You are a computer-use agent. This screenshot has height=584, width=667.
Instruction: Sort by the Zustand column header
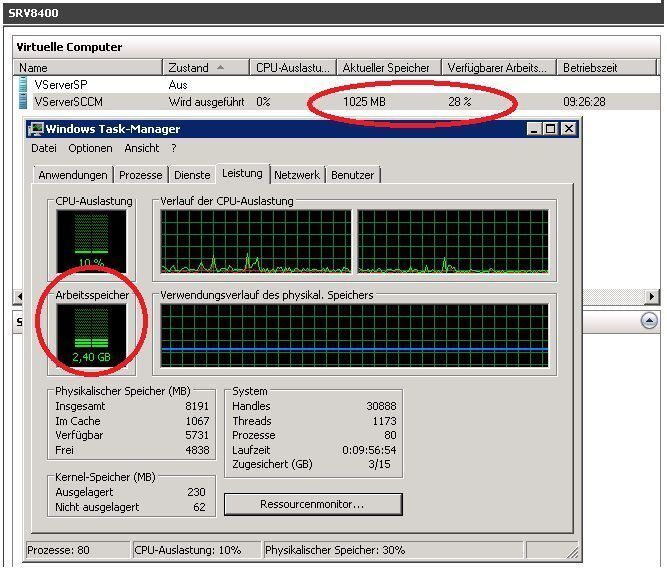206,67
